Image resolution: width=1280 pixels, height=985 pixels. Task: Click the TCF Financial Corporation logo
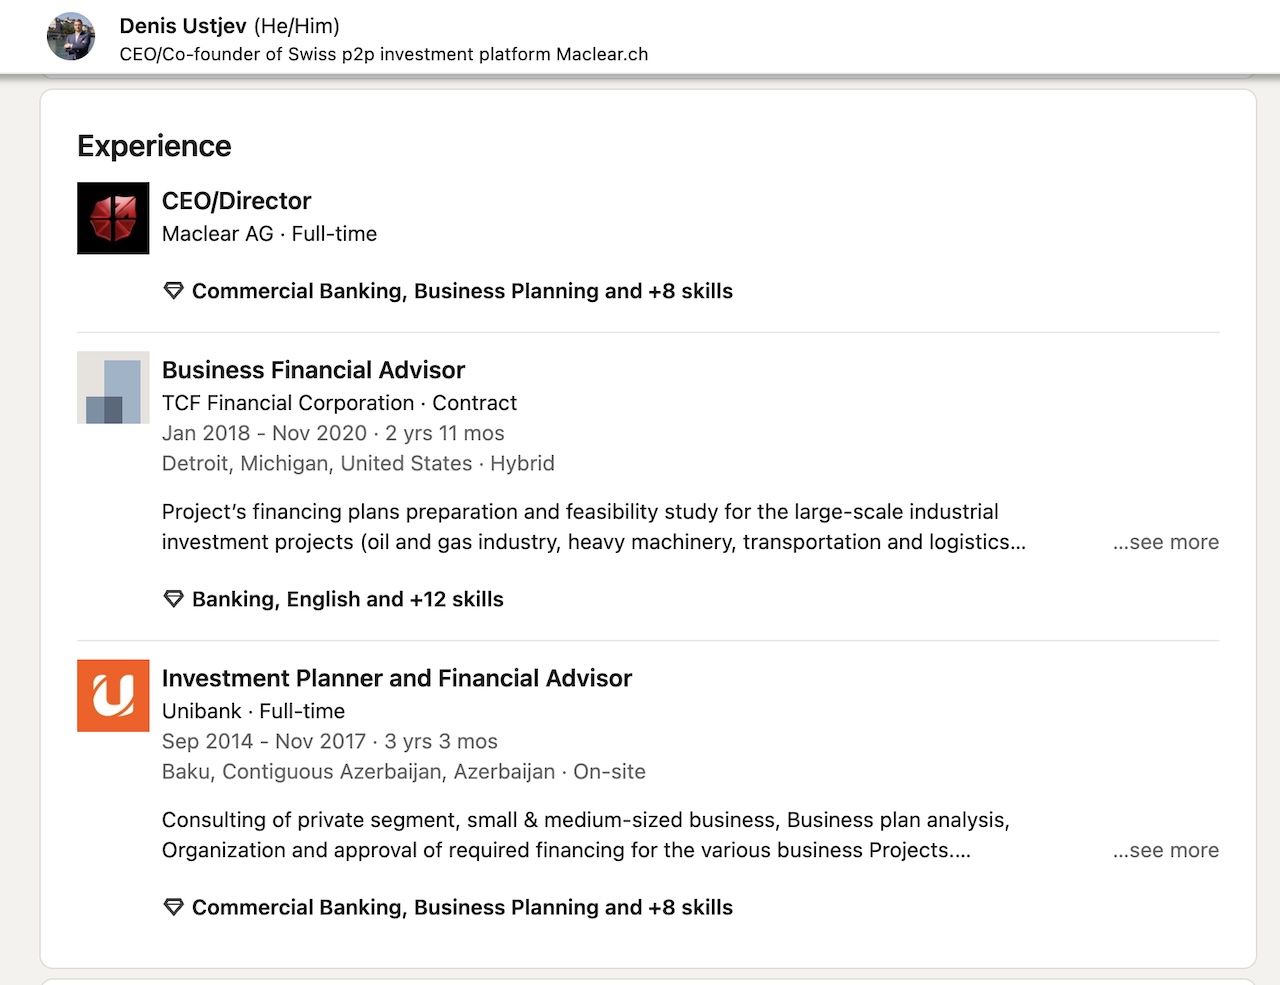coord(113,387)
